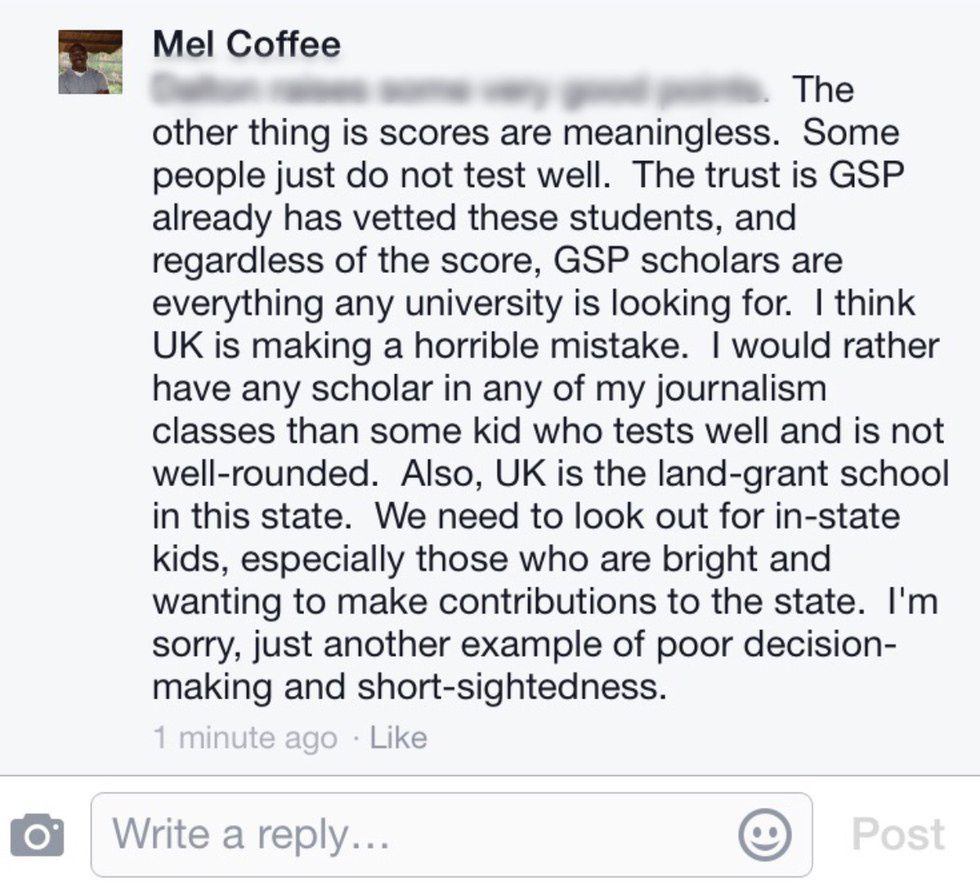Click the Mel Coffee name link
The width and height of the screenshot is (980, 888).
point(246,44)
